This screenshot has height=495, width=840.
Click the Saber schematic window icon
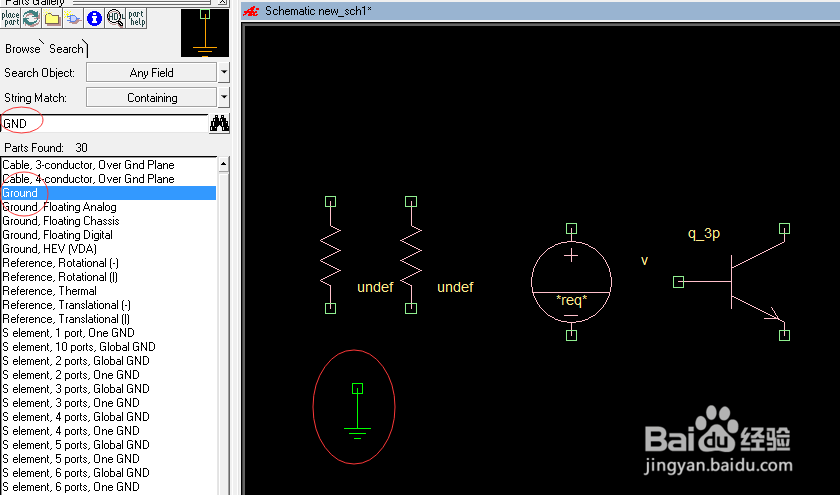251,11
